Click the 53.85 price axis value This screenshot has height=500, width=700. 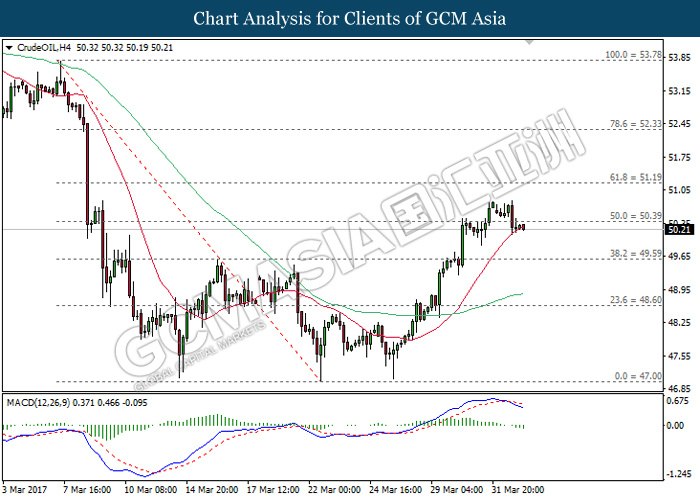679,58
